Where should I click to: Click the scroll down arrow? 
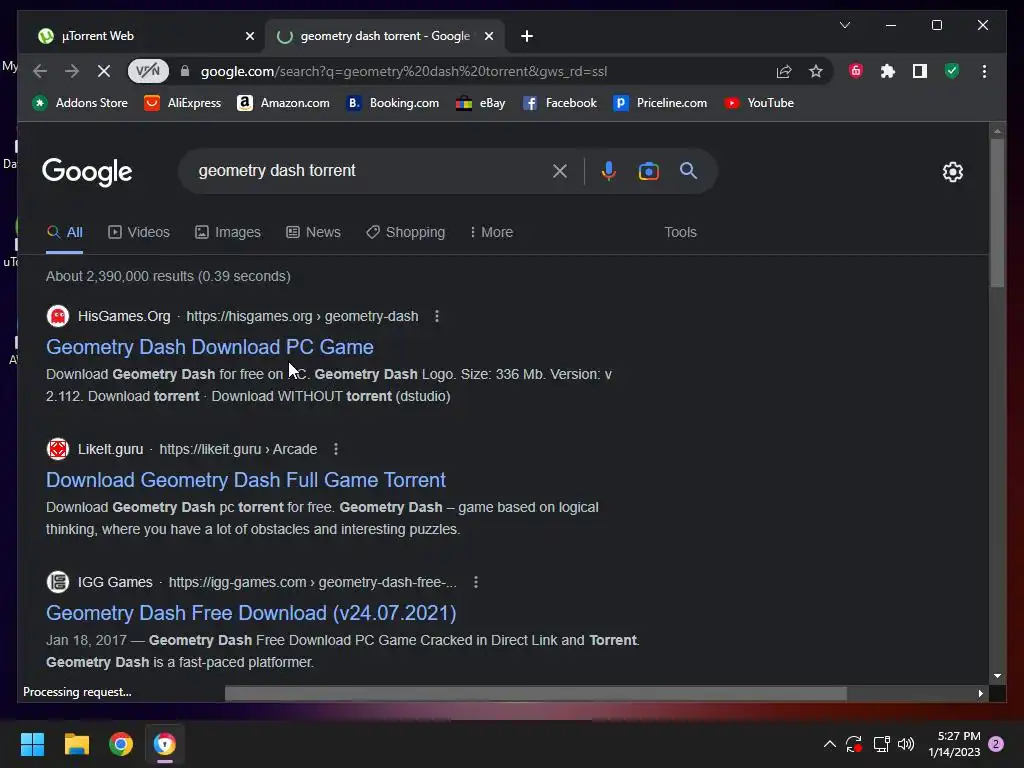997,677
